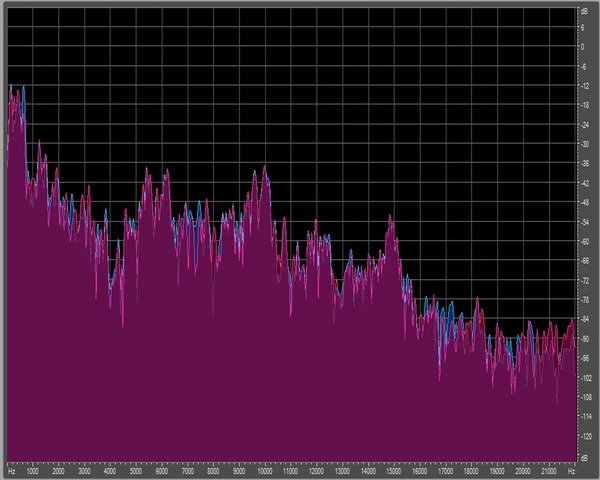The width and height of the screenshot is (600, 480).
Task: Click the -18 dB scale label
Action: point(584,106)
